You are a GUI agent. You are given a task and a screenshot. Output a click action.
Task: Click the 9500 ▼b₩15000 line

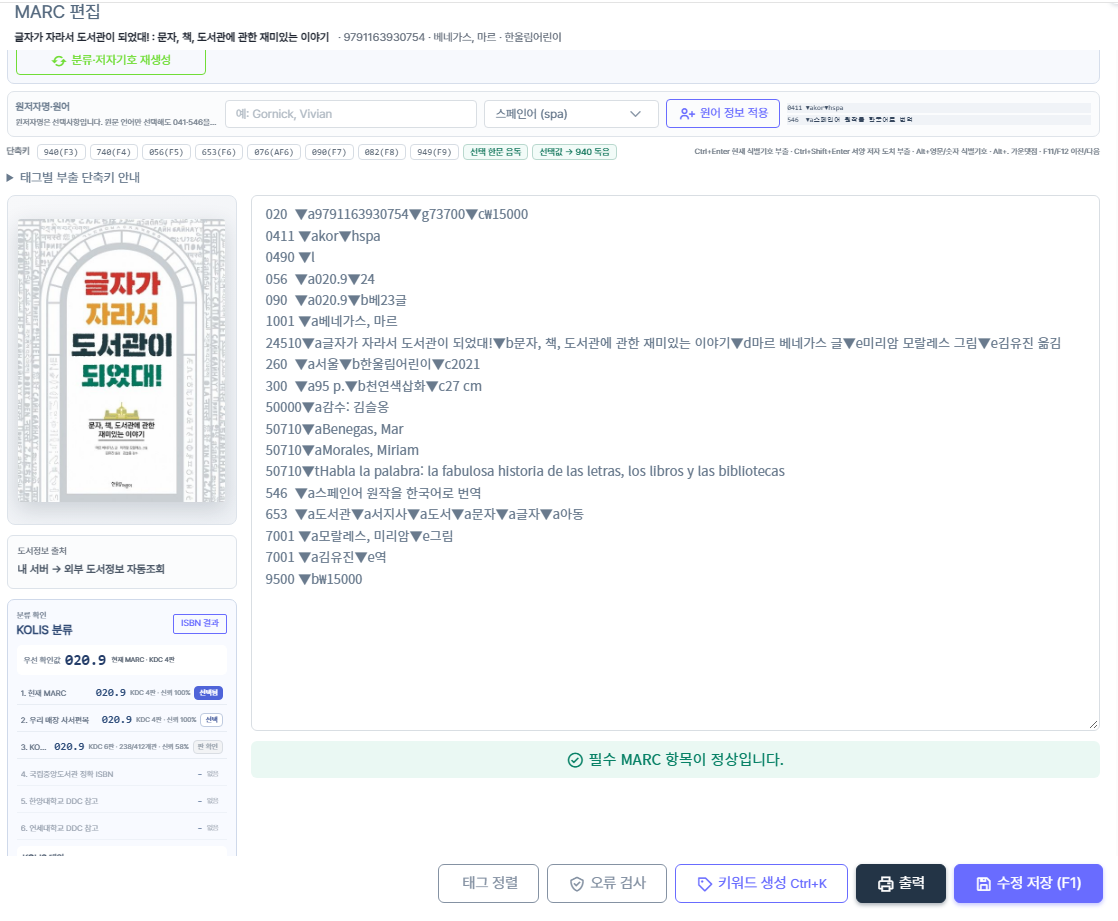[x=314, y=580]
